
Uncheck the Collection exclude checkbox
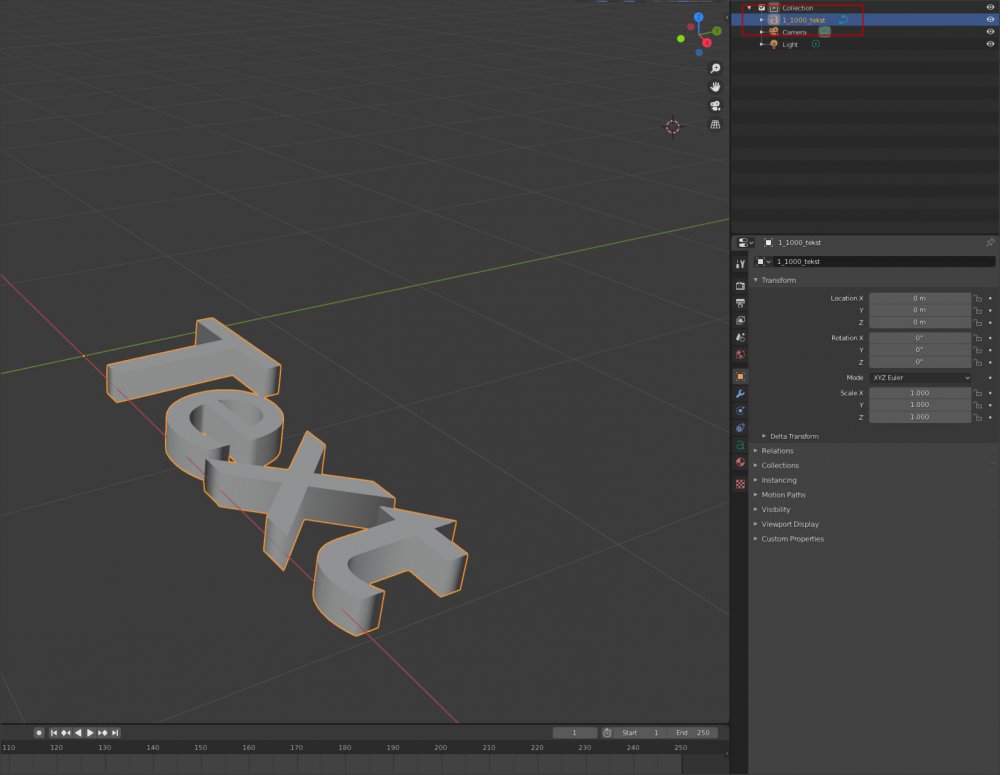(762, 8)
